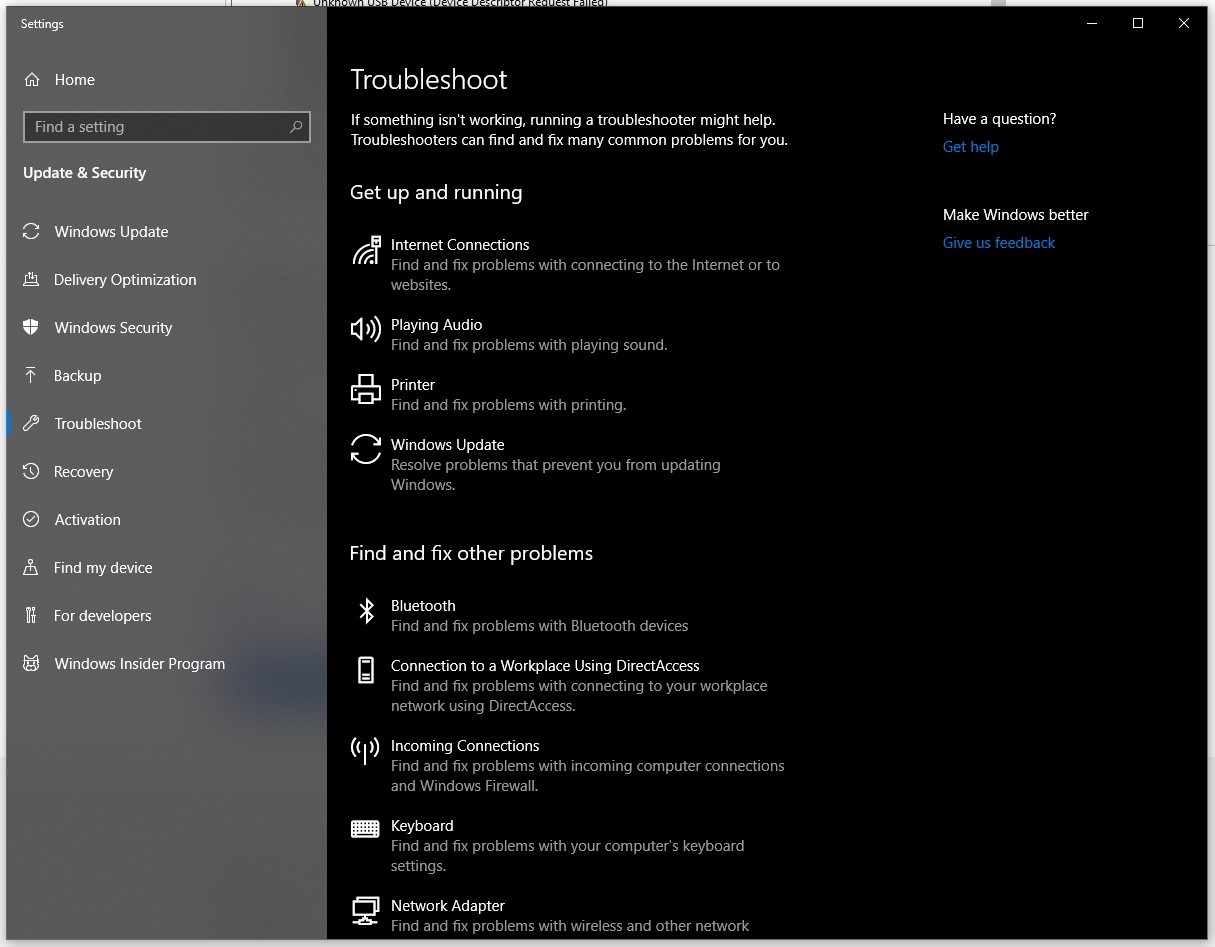
Task: Click the Printer icon
Action: pos(366,389)
